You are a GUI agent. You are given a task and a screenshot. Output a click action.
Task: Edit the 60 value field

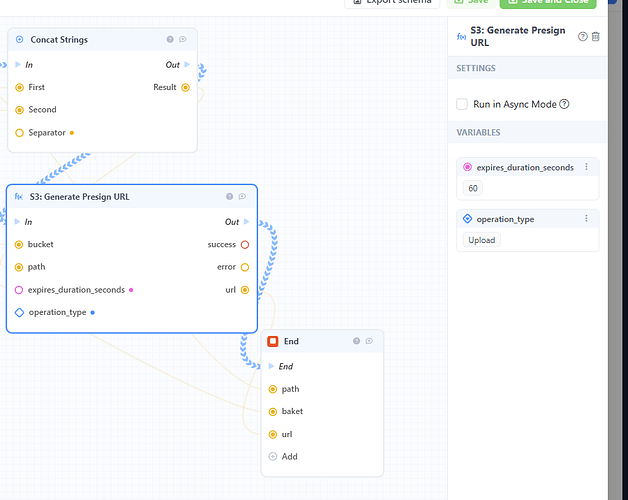pyautogui.click(x=473, y=188)
